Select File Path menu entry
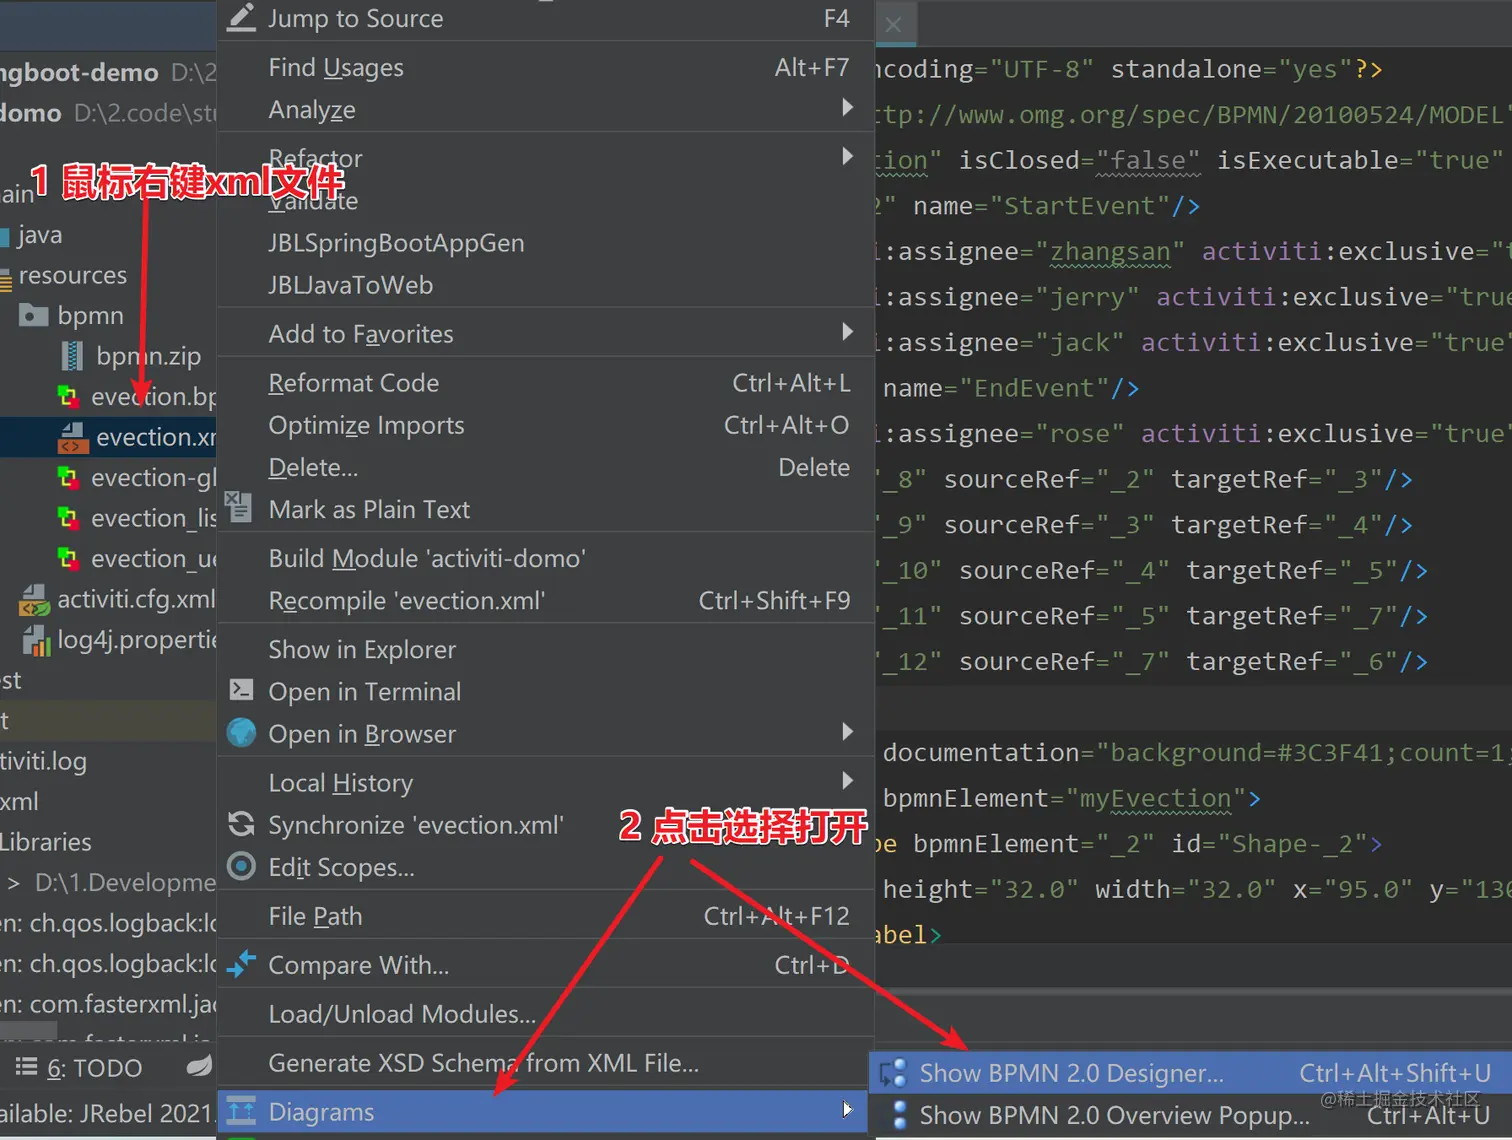This screenshot has width=1512, height=1140. [545, 916]
